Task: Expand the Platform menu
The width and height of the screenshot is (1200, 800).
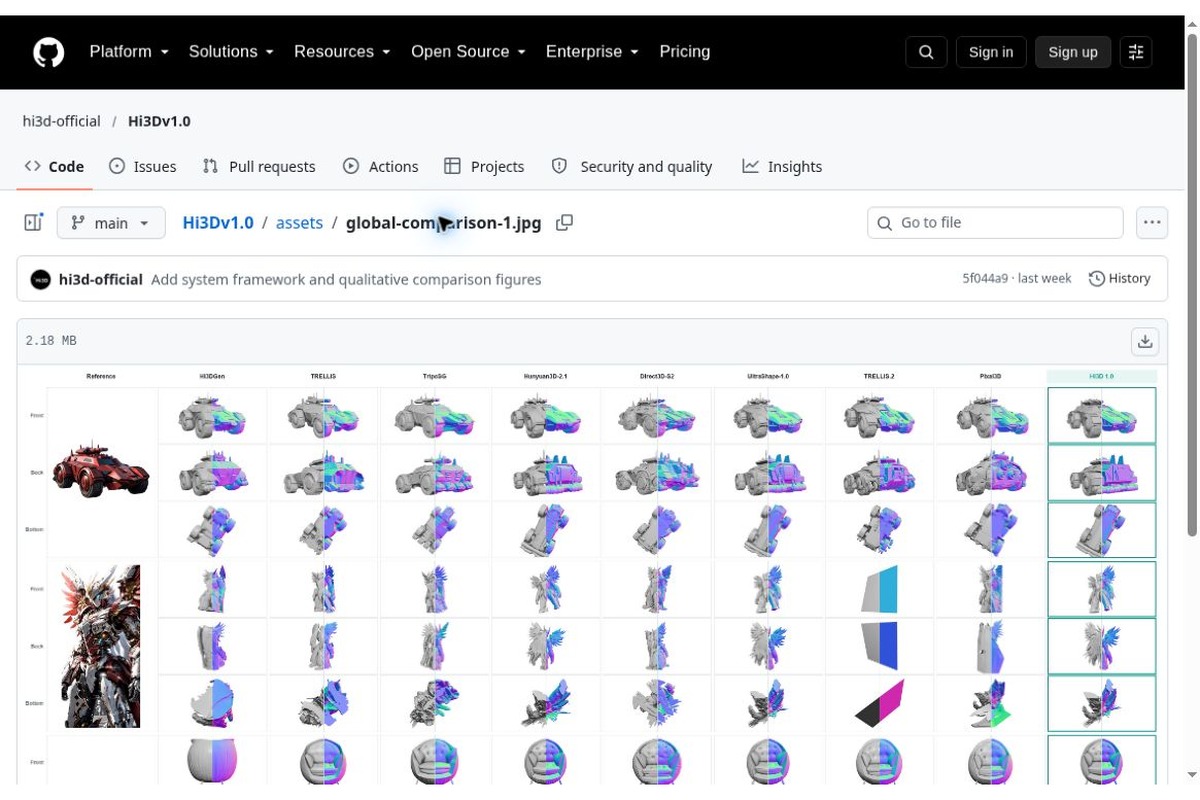Action: pyautogui.click(x=129, y=52)
